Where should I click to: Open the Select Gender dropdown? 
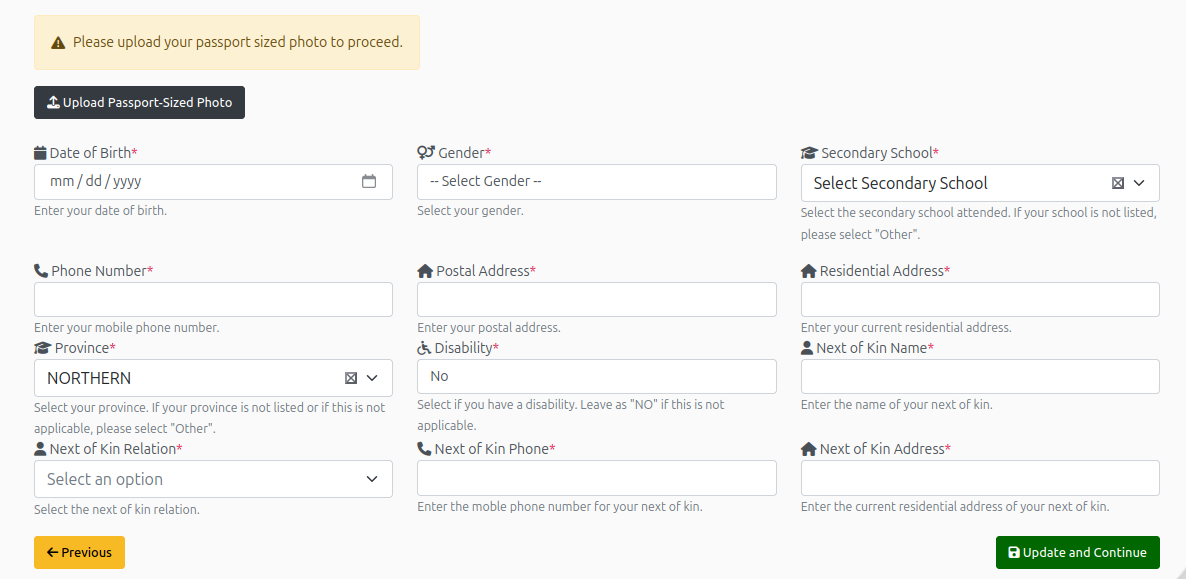click(x=596, y=182)
